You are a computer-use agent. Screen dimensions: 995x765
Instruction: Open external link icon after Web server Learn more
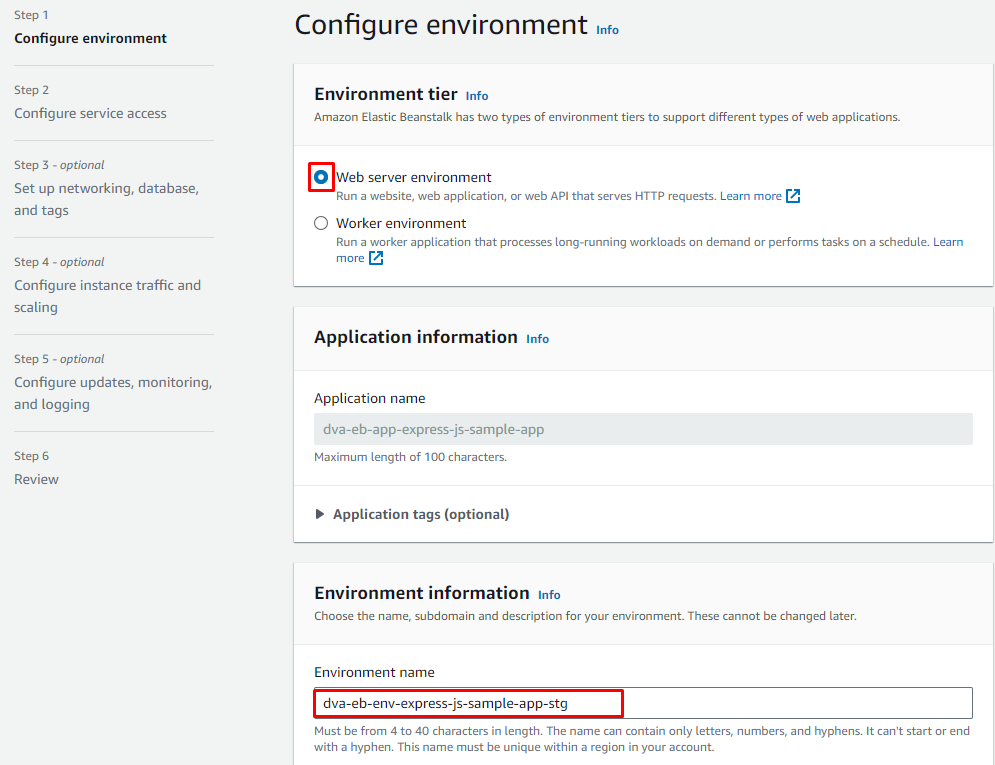(793, 196)
